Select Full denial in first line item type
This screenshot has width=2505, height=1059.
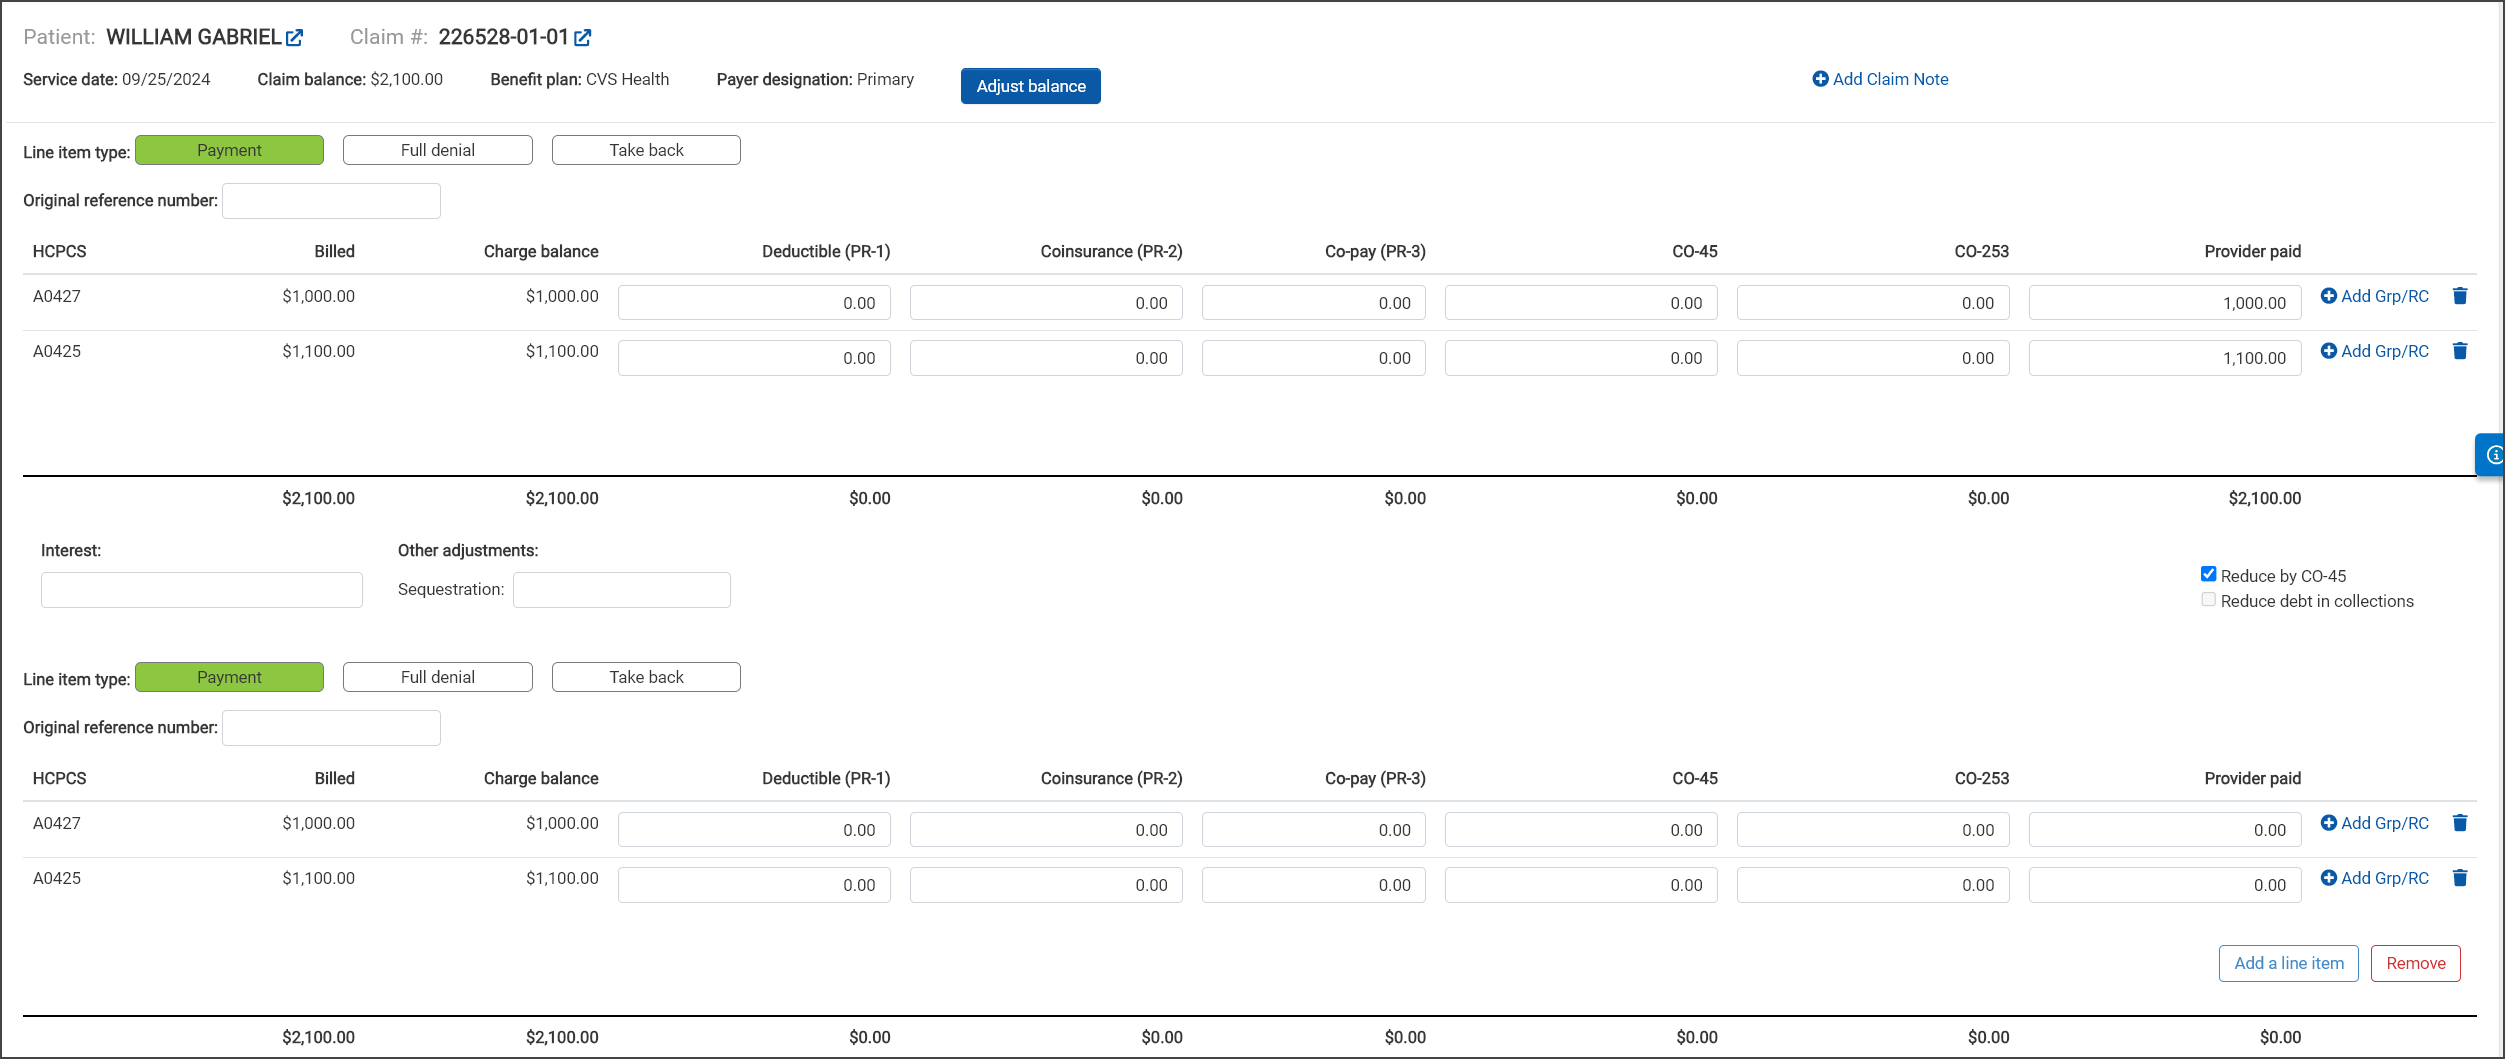[x=437, y=150]
